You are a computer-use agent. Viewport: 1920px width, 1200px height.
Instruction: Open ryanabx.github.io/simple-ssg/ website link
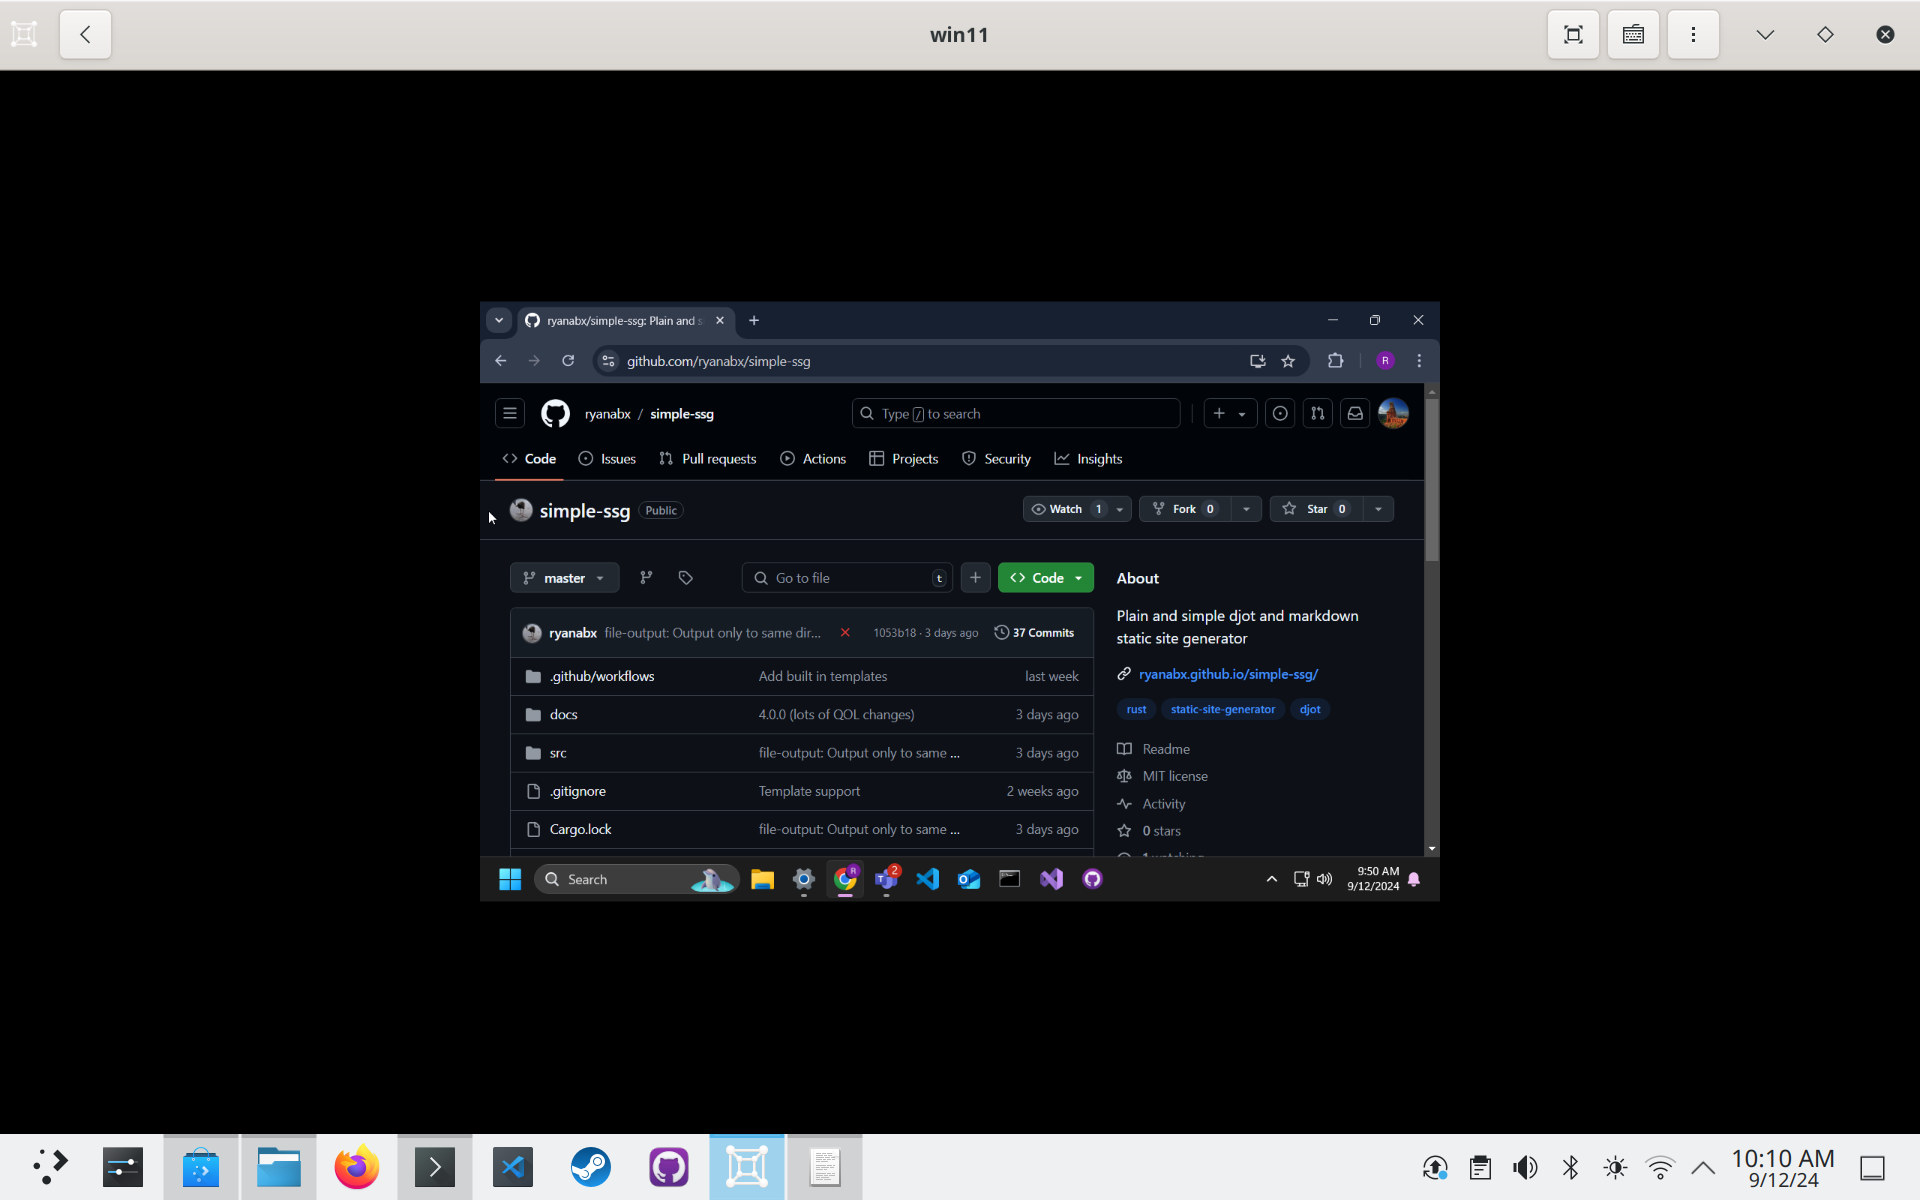tap(1228, 674)
